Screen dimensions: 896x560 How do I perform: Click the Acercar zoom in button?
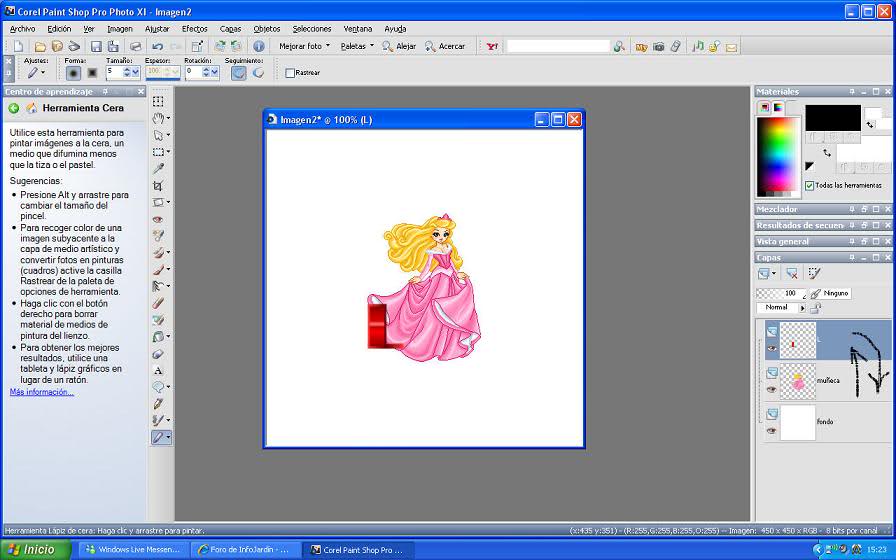click(x=445, y=46)
